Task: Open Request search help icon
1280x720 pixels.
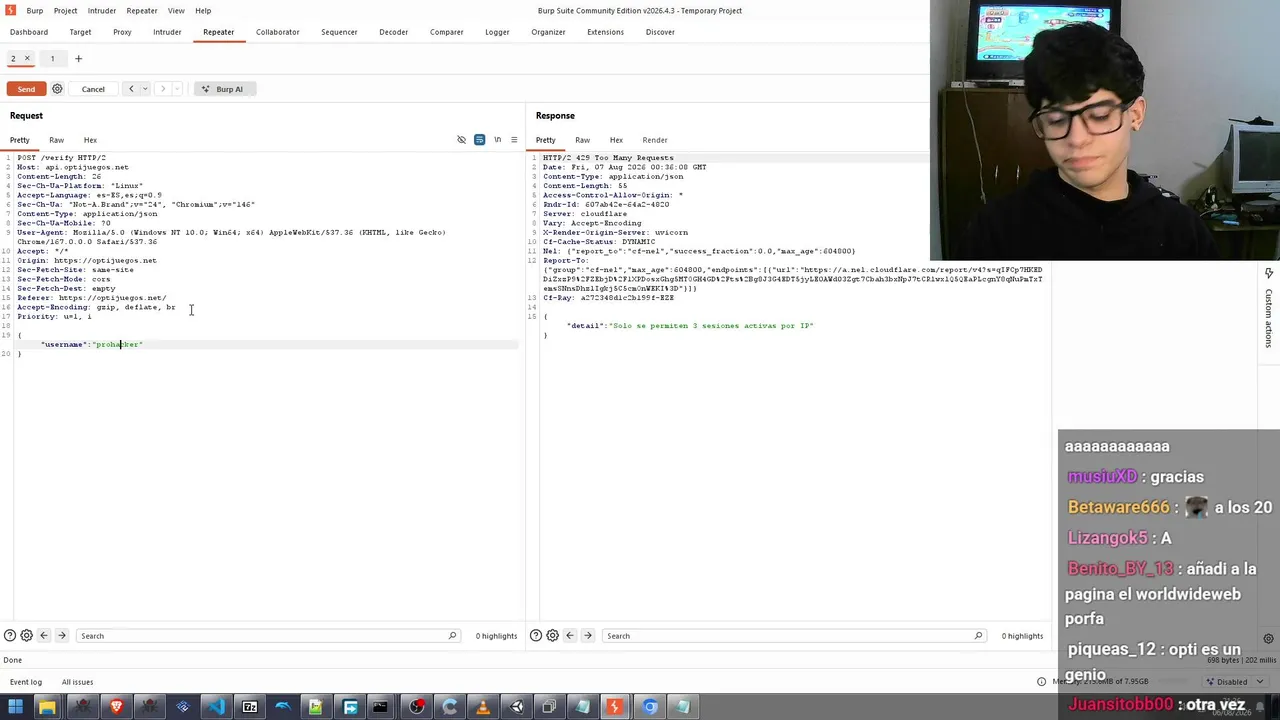Action: tap(10, 636)
